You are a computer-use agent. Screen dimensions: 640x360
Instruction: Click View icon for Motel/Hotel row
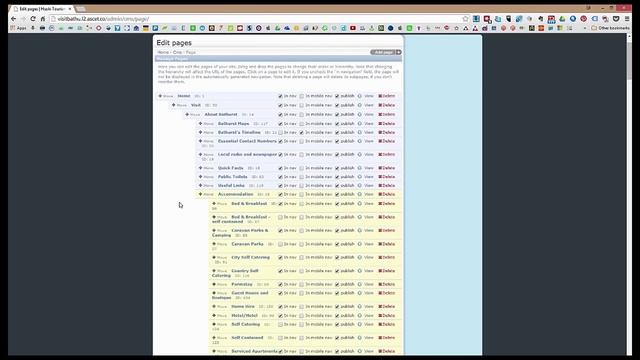360,316
